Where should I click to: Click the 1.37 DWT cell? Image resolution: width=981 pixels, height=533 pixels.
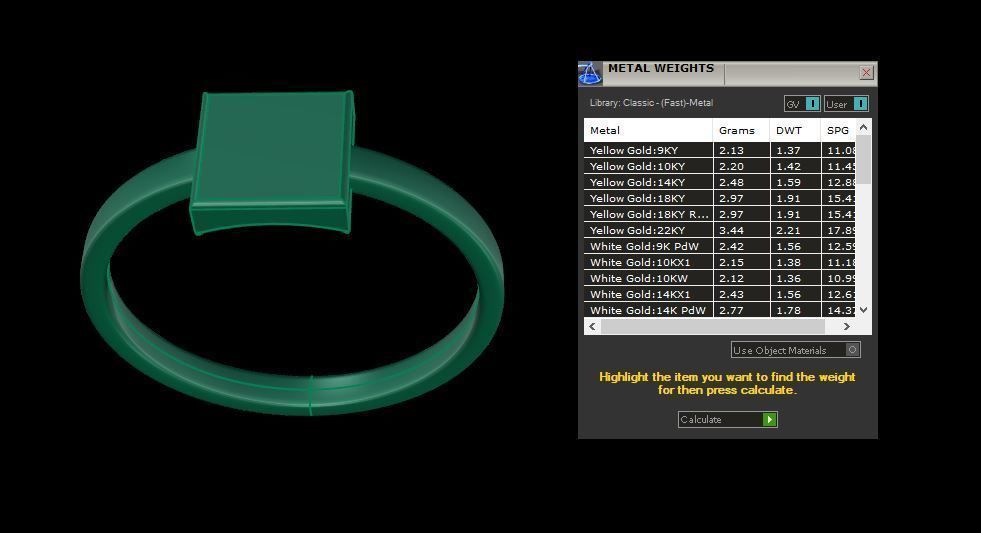(795, 150)
